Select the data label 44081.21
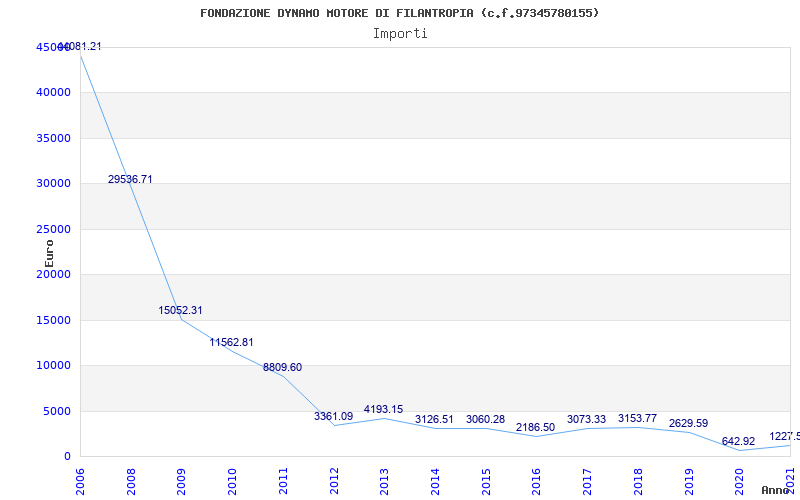The height and width of the screenshot is (500, 800). tap(80, 46)
